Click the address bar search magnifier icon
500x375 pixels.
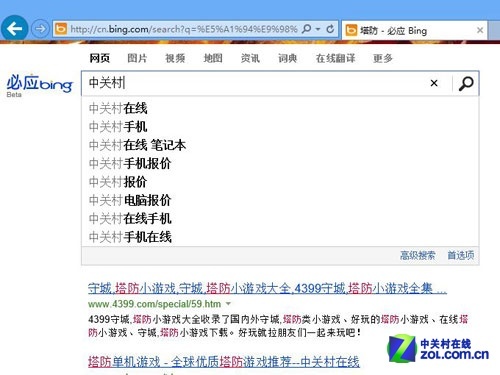click(x=306, y=29)
